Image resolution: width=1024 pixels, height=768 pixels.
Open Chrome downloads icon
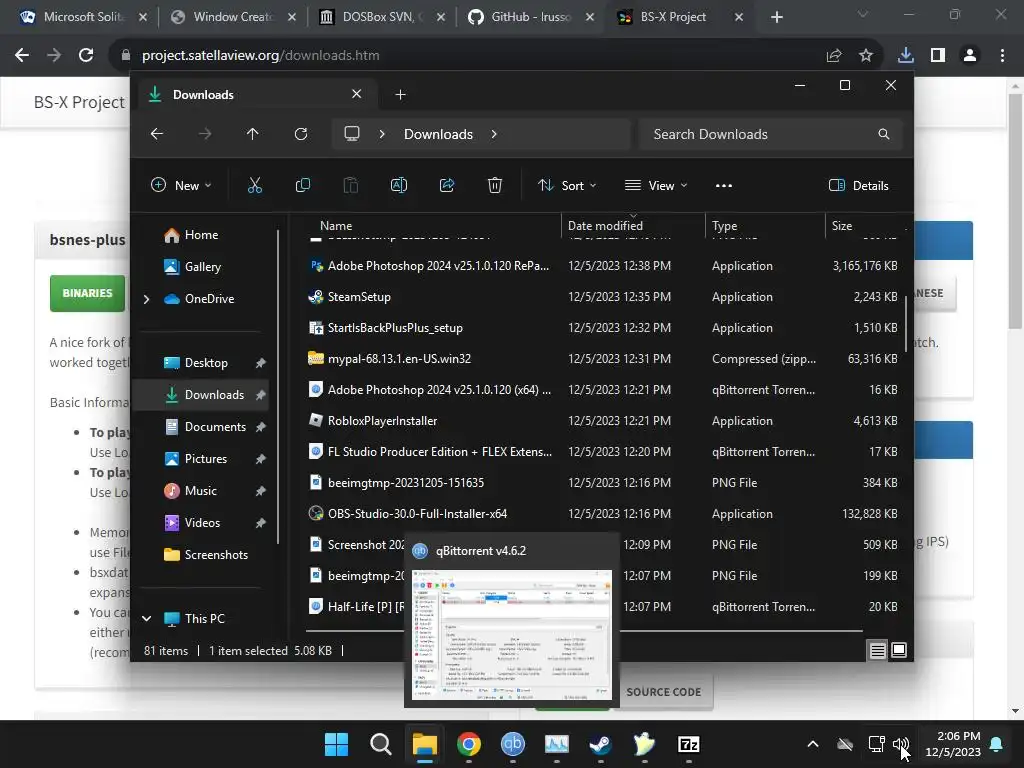(x=905, y=56)
